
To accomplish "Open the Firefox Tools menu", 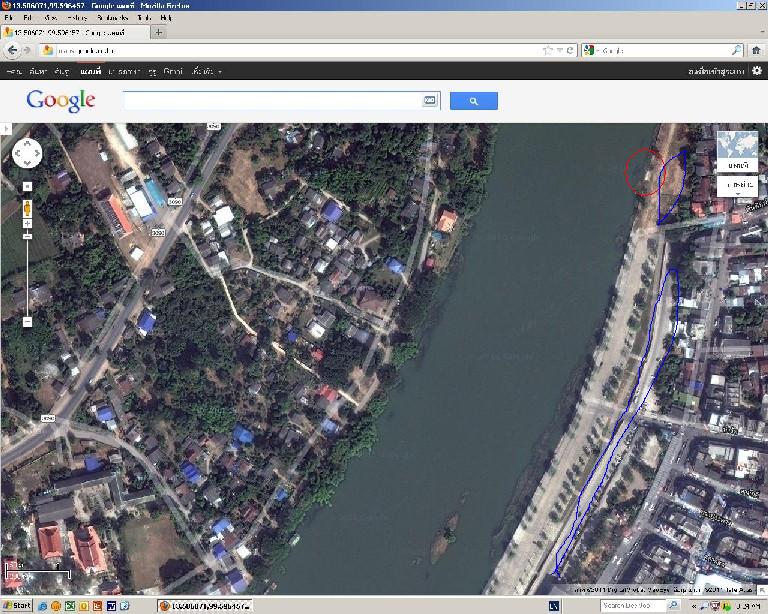I will pos(145,18).
